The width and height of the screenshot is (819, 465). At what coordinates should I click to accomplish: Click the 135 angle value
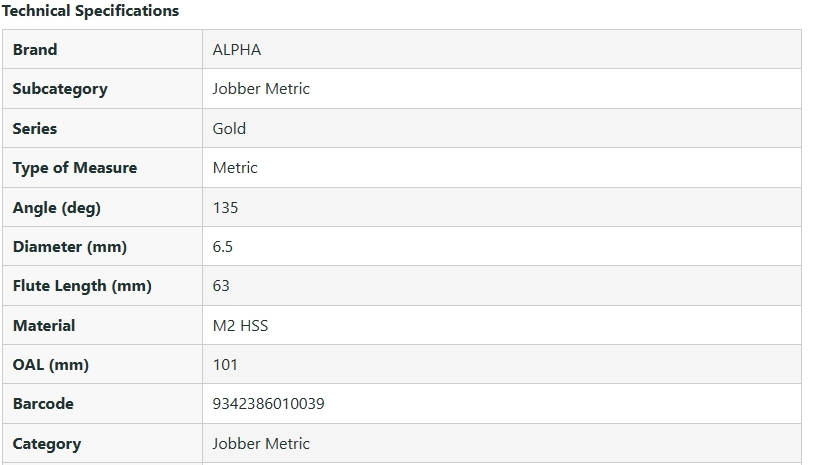pyautogui.click(x=225, y=207)
